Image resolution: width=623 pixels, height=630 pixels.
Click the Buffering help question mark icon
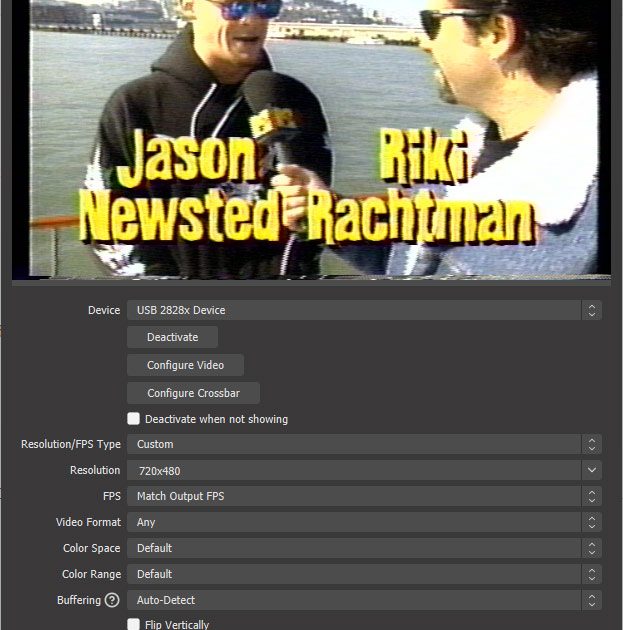point(112,600)
